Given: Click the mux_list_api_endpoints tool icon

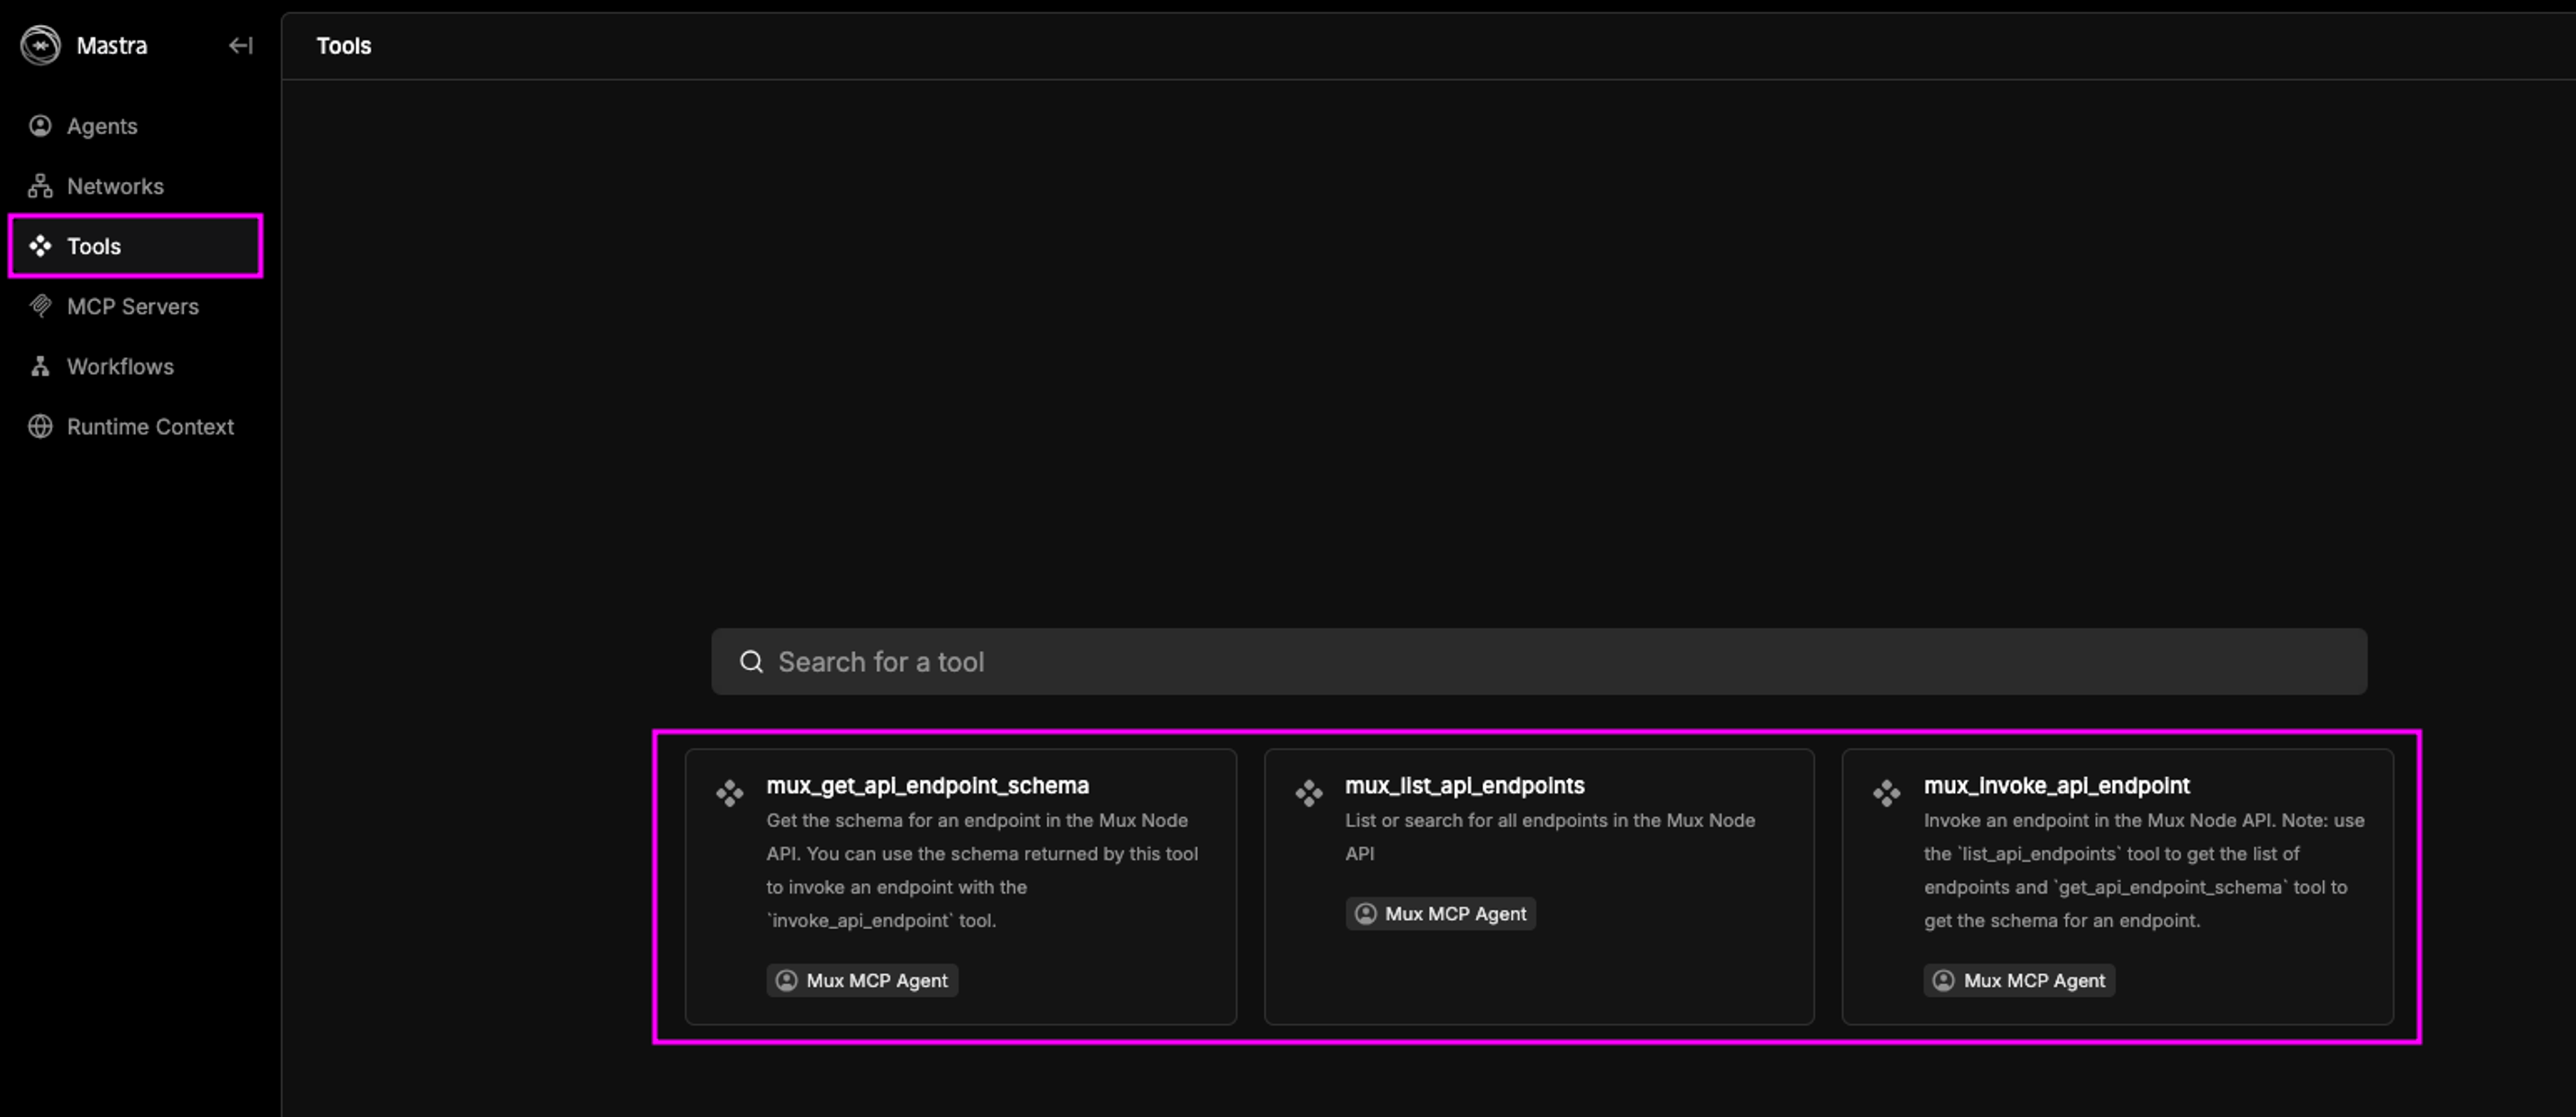Looking at the screenshot, I should (1308, 793).
